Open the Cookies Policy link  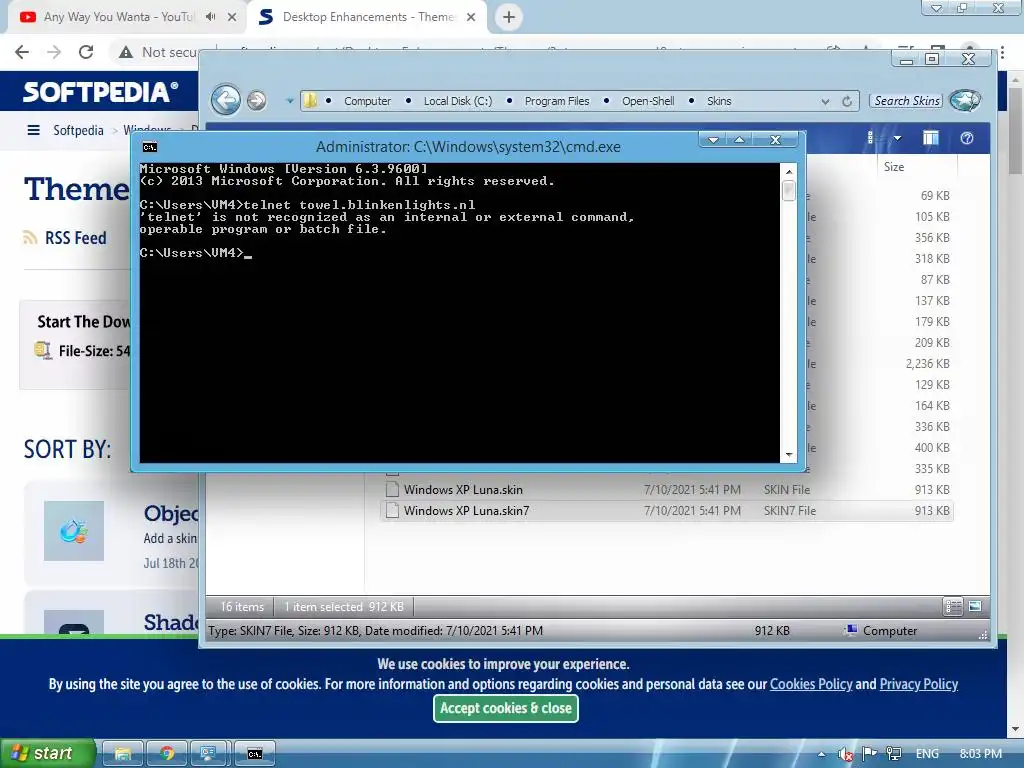click(x=811, y=684)
